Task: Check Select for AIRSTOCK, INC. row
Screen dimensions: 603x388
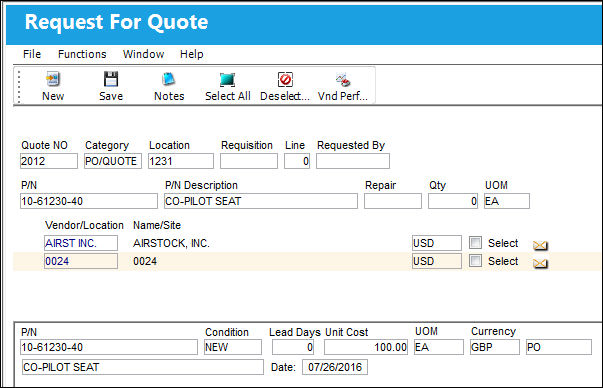Action: [475, 243]
